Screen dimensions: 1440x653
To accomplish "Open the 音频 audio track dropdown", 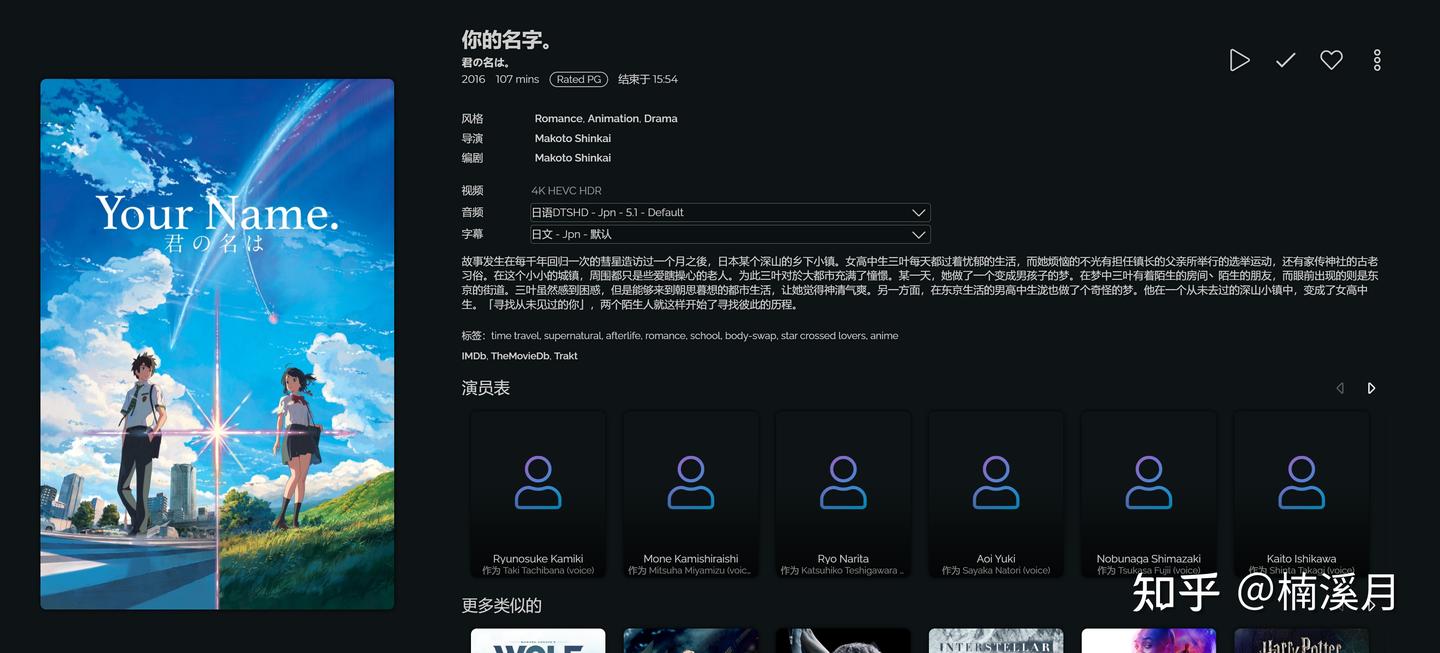I will (x=730, y=211).
